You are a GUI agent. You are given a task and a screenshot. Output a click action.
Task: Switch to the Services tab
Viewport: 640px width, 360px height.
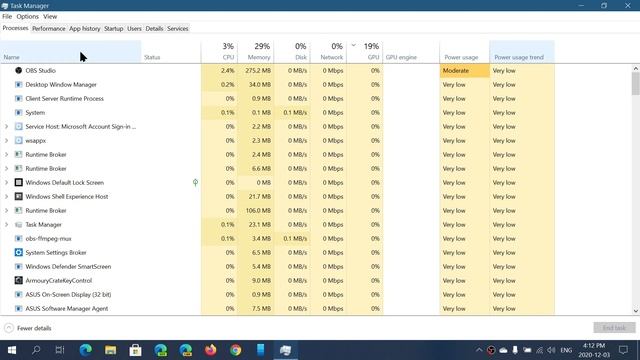click(178, 29)
